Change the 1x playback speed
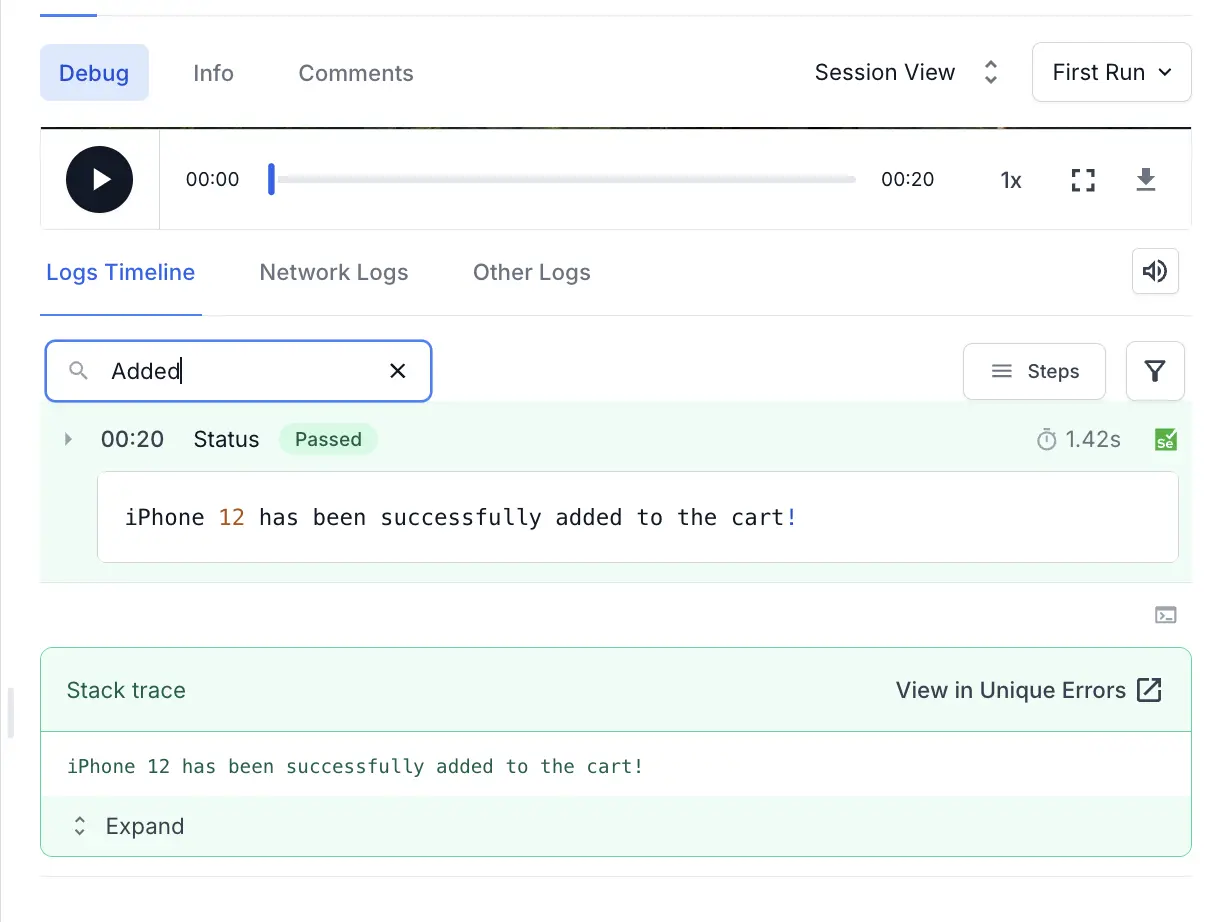The height and width of the screenshot is (922, 1214). pos(1011,180)
